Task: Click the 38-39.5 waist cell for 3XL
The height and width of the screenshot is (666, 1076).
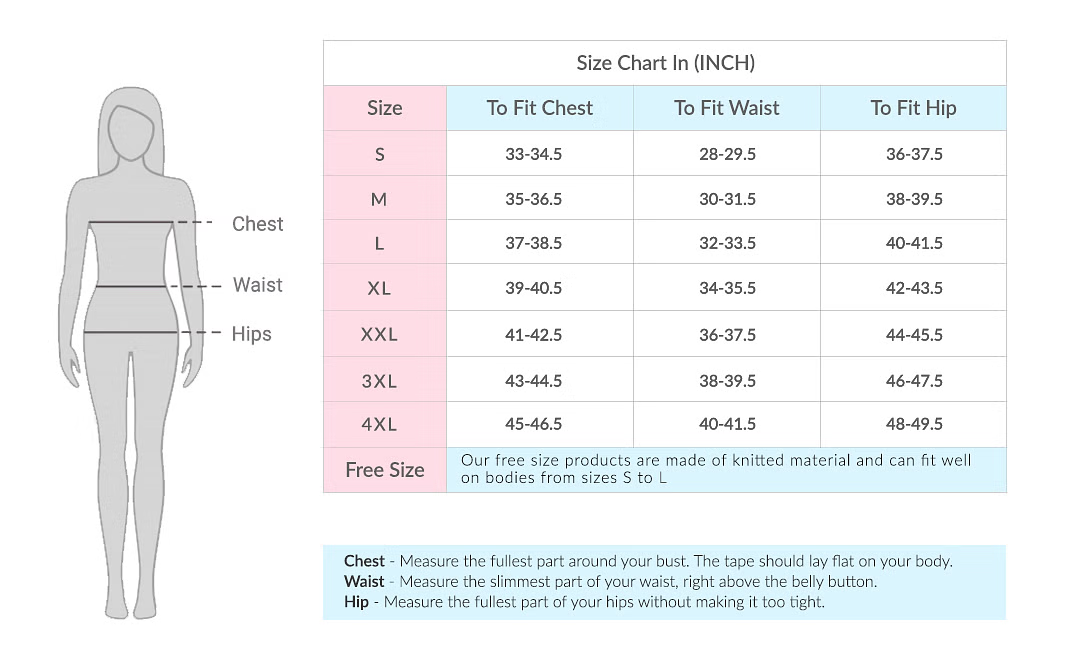Action: coord(727,381)
